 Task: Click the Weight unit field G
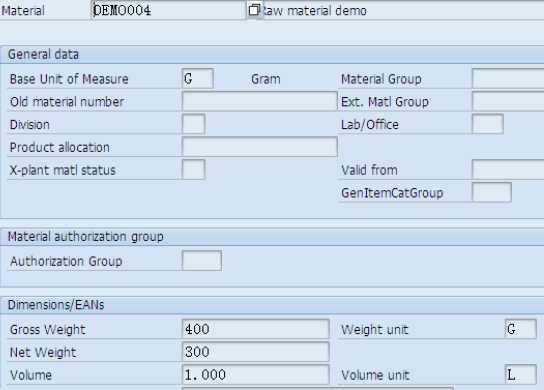[x=520, y=329]
